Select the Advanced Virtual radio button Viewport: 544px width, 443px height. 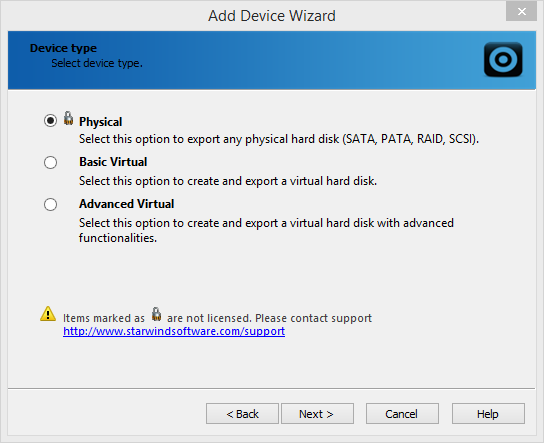point(50,204)
